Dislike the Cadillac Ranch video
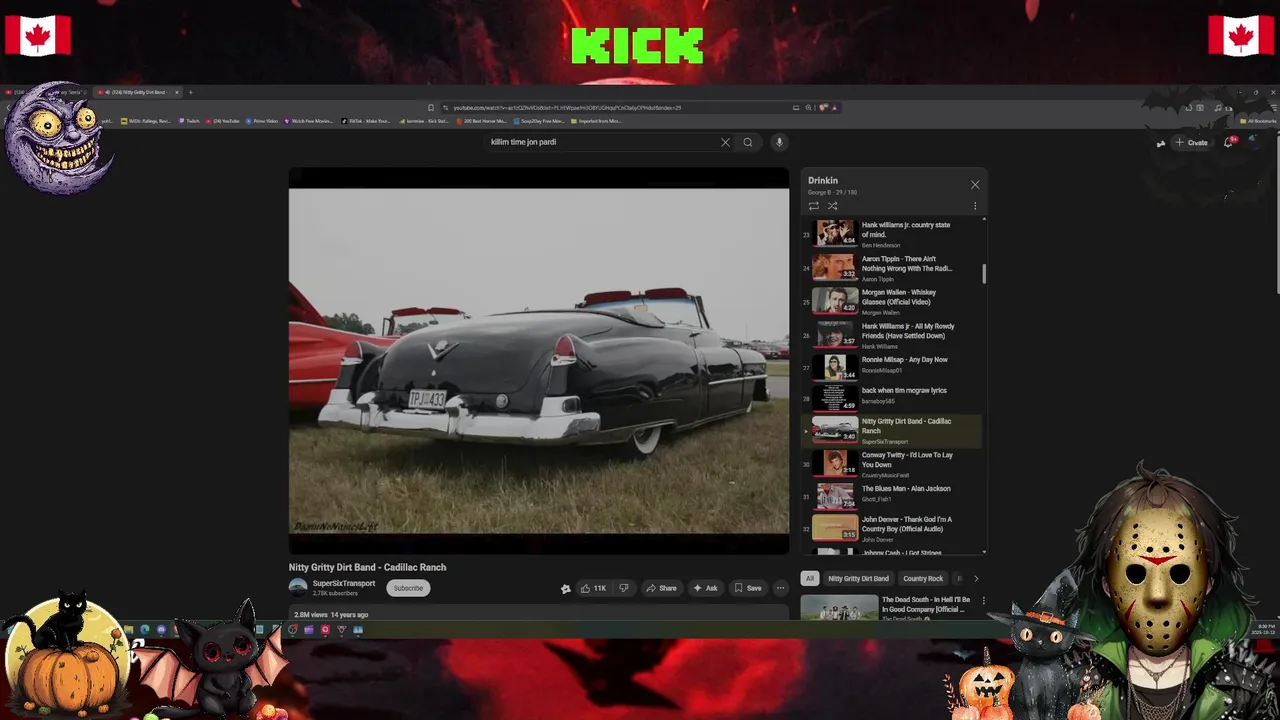The height and width of the screenshot is (720, 1280). click(624, 588)
